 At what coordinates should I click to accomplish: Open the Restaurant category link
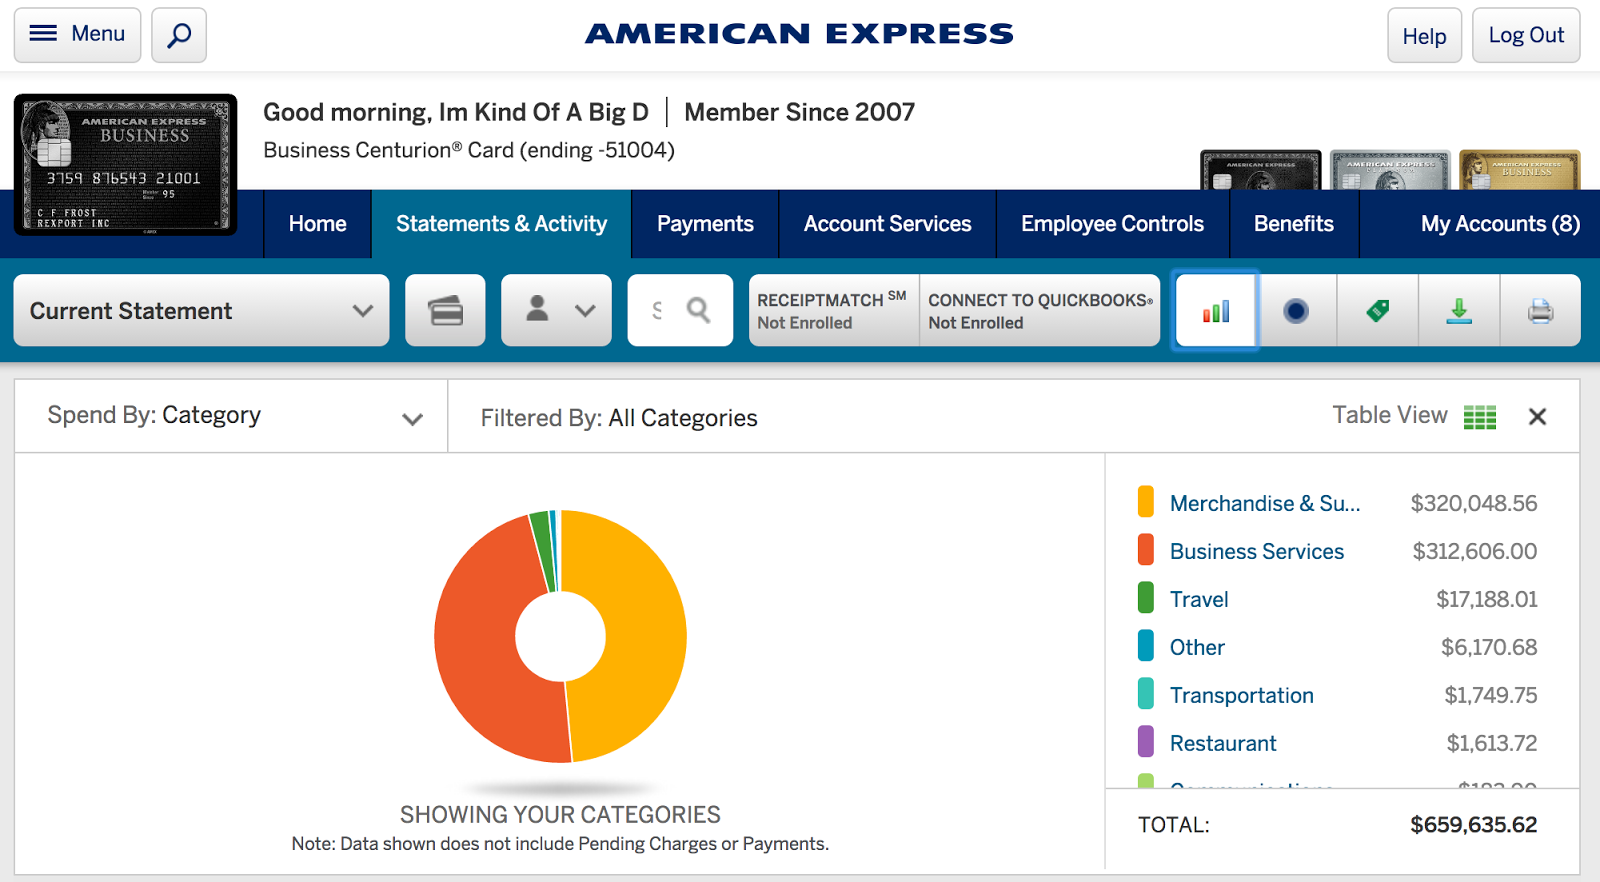[x=1223, y=744]
